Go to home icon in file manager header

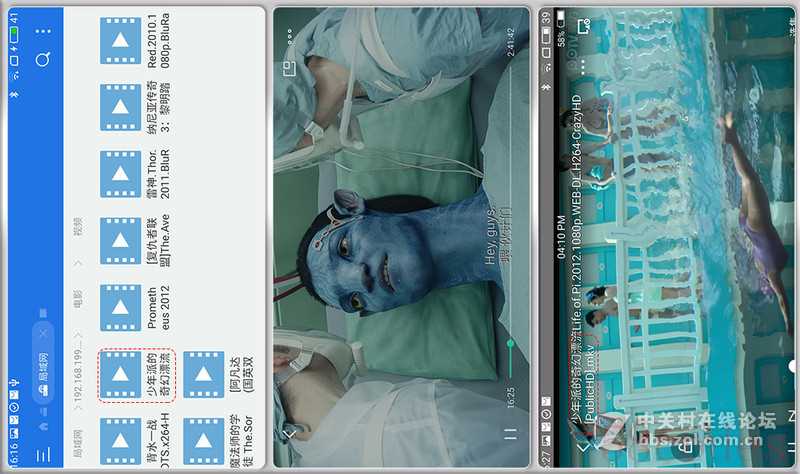pyautogui.click(x=43, y=425)
